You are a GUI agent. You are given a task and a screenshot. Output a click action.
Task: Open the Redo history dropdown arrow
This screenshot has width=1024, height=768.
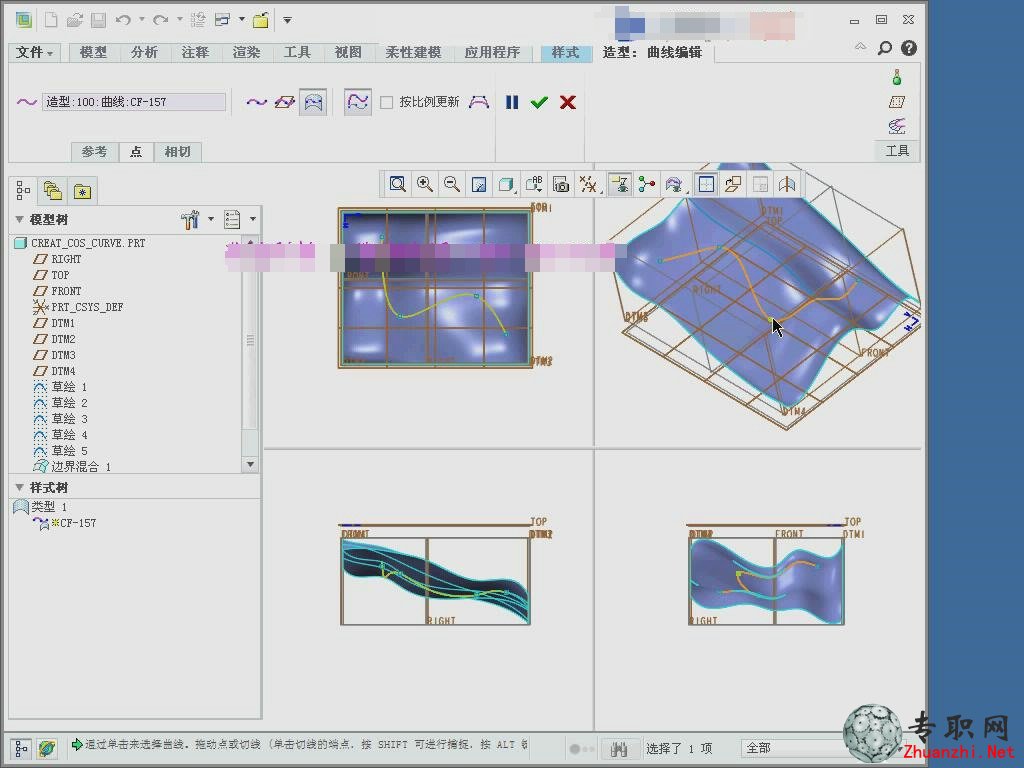[179, 20]
